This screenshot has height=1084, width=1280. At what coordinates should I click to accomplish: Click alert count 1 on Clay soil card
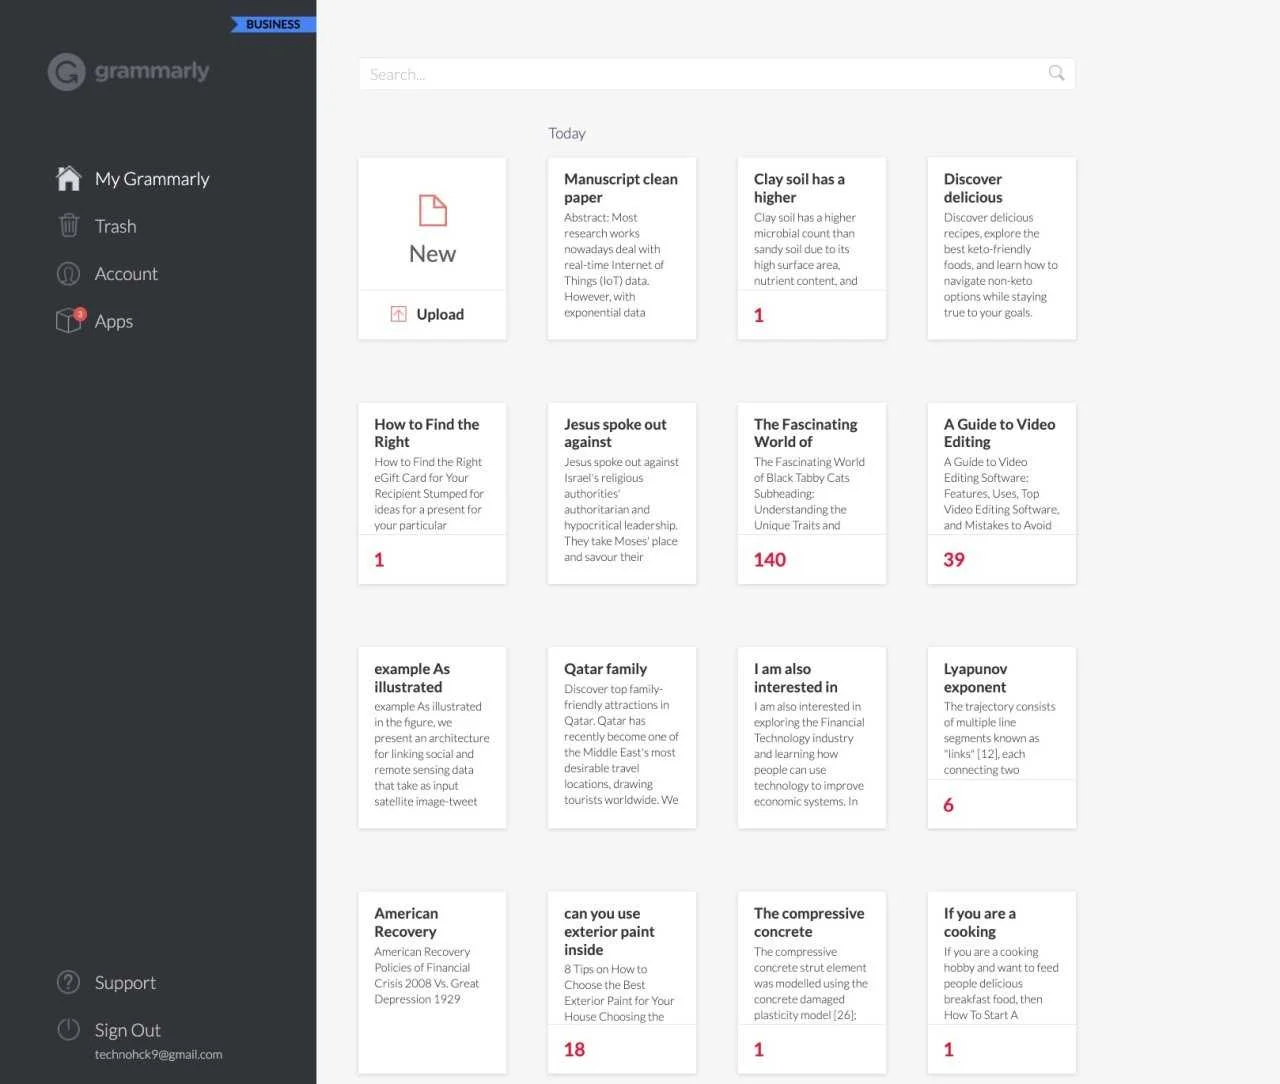click(x=759, y=316)
